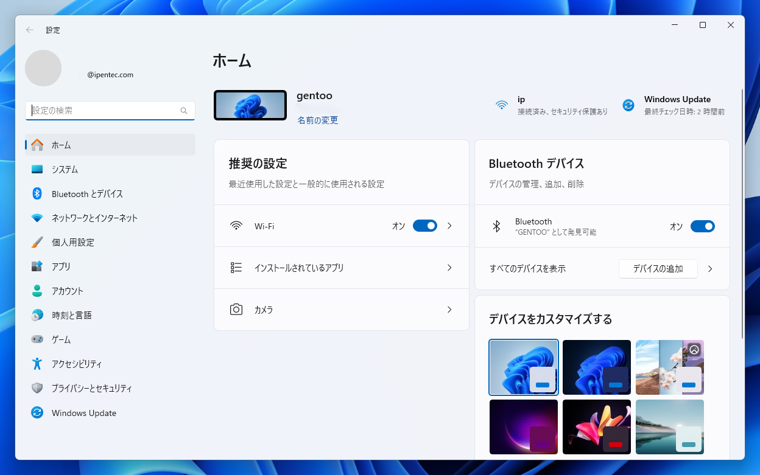Open Bluetooth とデバイス in the sidebar
The height and width of the screenshot is (475, 760).
click(110, 193)
